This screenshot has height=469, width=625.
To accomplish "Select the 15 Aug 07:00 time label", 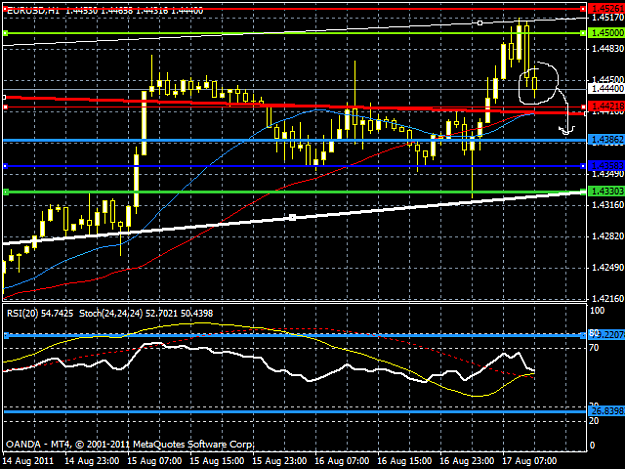I will (155, 461).
